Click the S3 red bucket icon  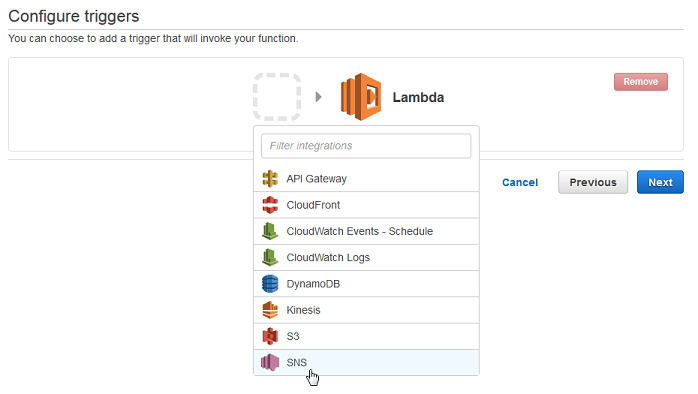(x=270, y=336)
